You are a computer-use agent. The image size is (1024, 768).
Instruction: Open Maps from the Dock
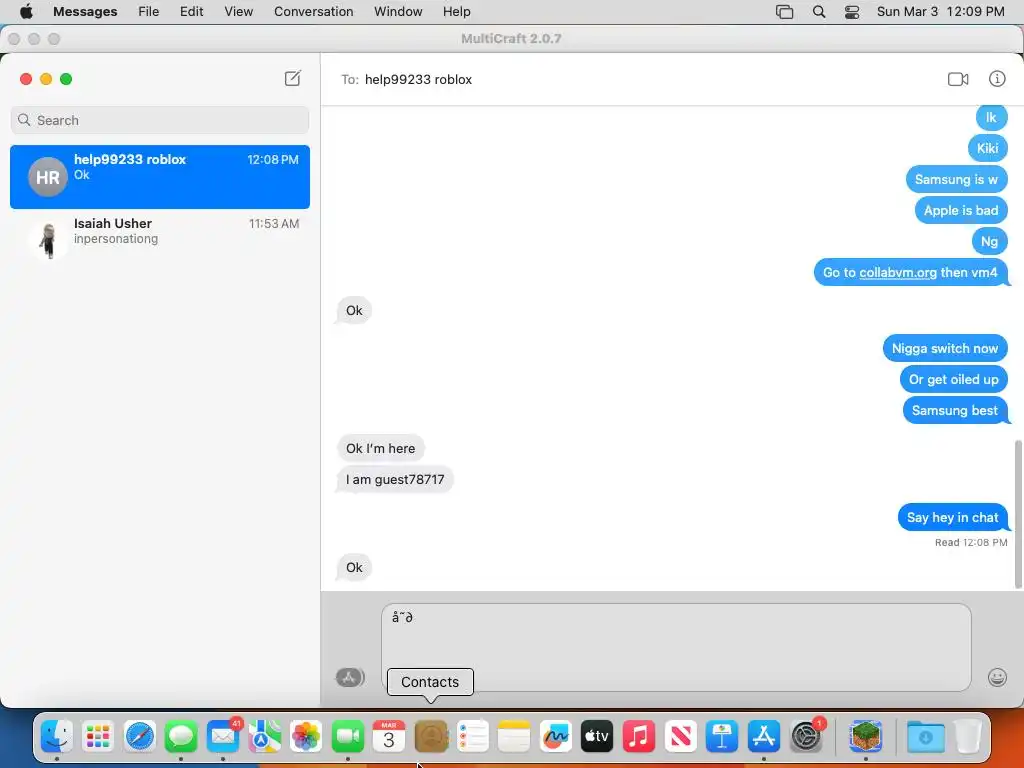click(264, 737)
